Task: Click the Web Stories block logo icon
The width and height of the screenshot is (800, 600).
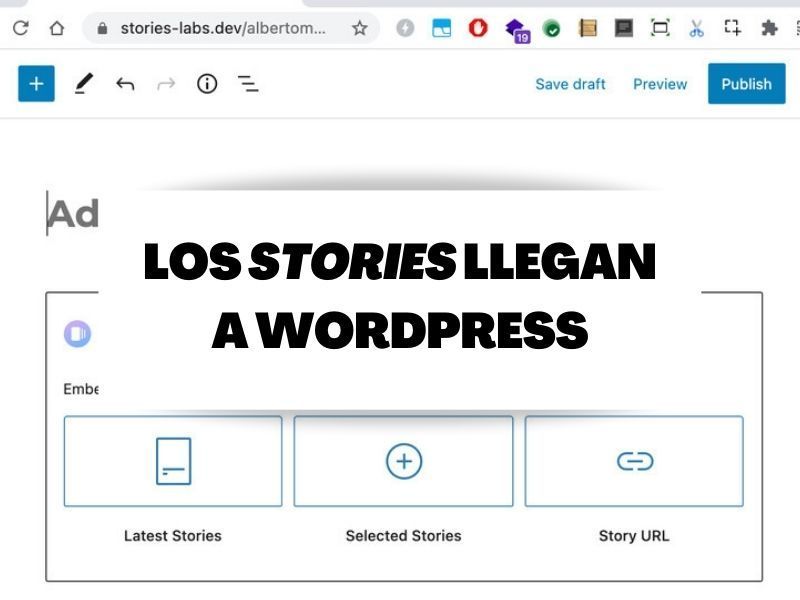Action: [77, 334]
